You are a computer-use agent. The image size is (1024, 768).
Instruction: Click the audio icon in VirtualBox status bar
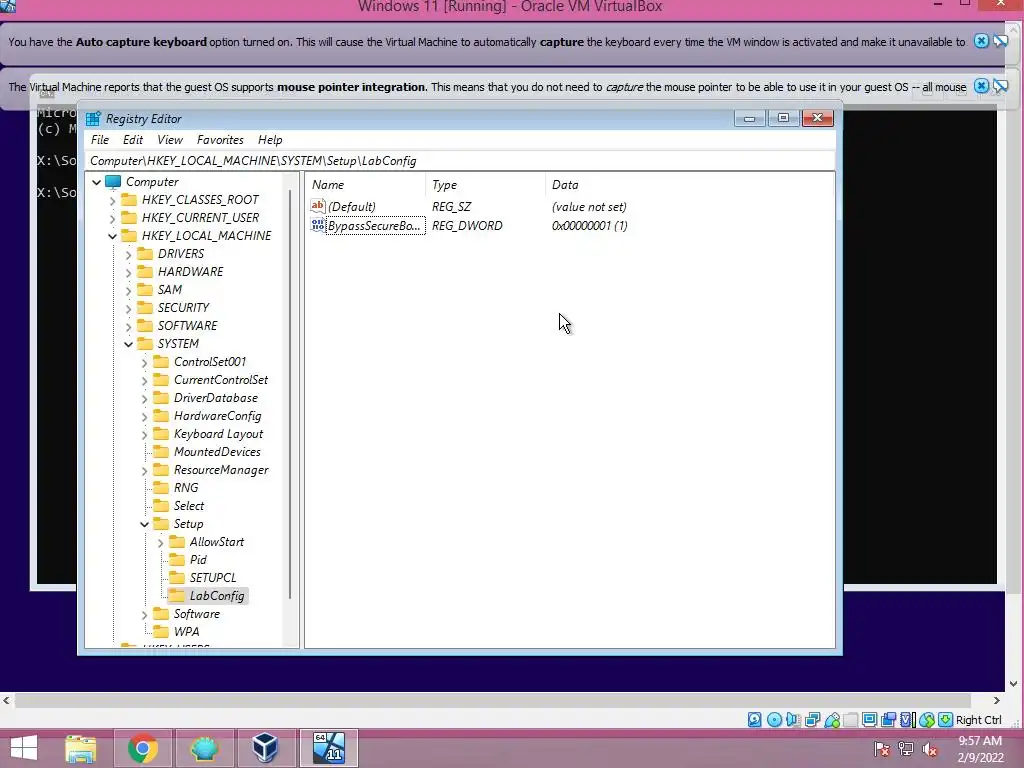click(793, 720)
